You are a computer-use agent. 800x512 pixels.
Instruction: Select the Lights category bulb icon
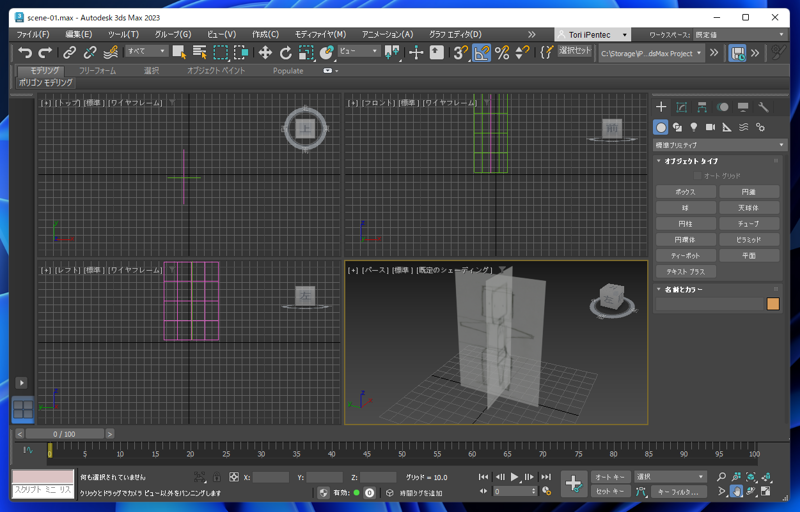point(694,127)
